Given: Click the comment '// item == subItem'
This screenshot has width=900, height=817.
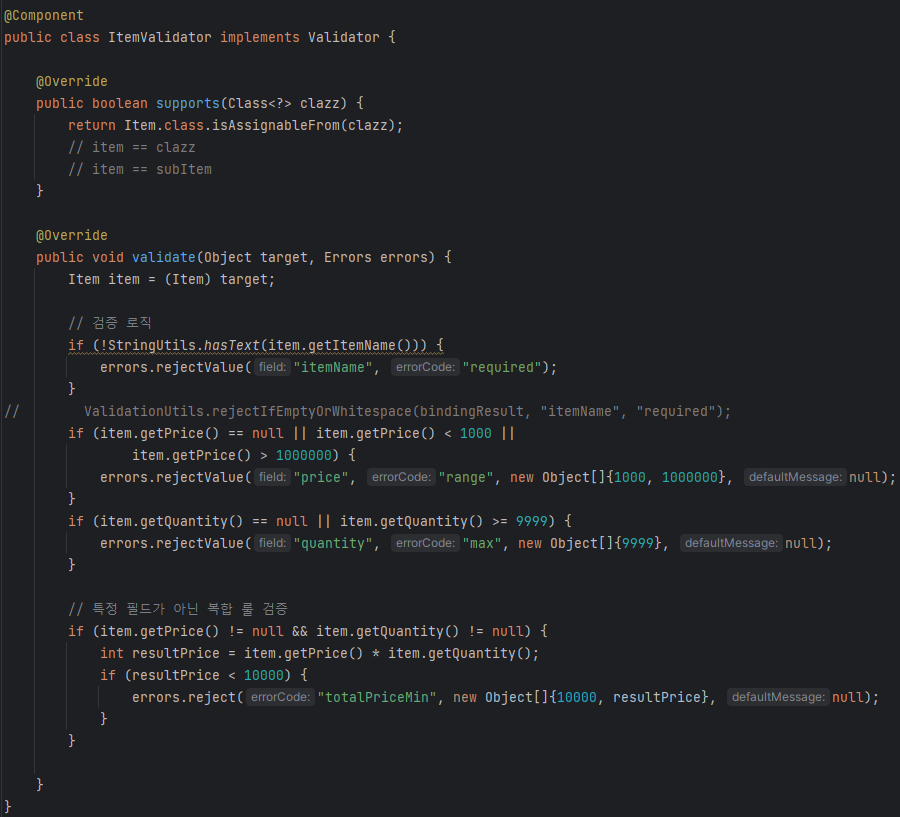Looking at the screenshot, I should point(139,169).
